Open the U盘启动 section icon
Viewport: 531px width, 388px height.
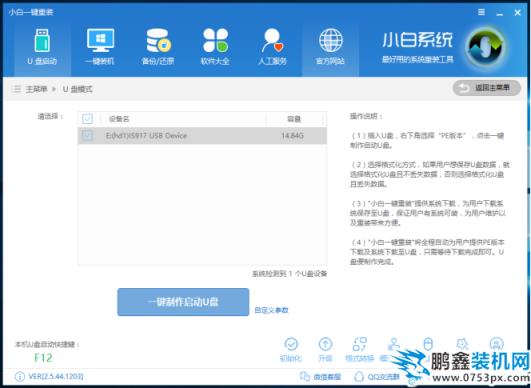(42, 41)
